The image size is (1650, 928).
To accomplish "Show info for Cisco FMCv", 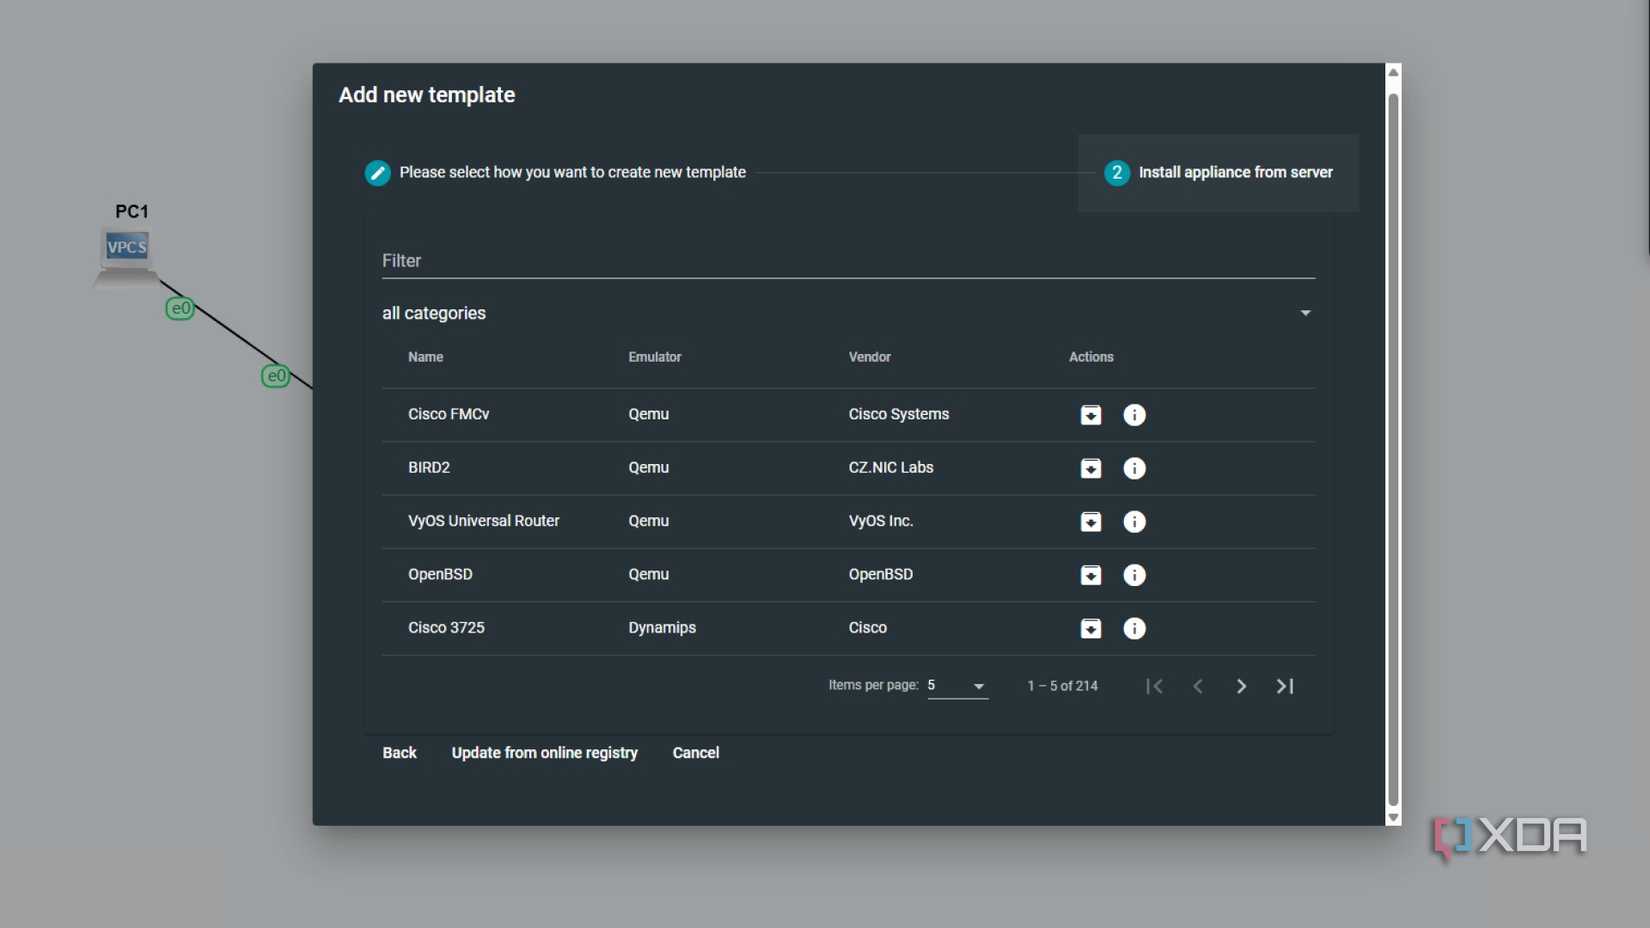I will point(1134,415).
